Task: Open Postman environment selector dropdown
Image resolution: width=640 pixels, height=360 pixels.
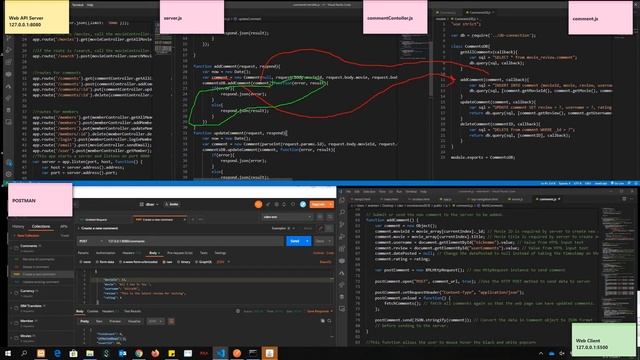Action: tap(287, 217)
